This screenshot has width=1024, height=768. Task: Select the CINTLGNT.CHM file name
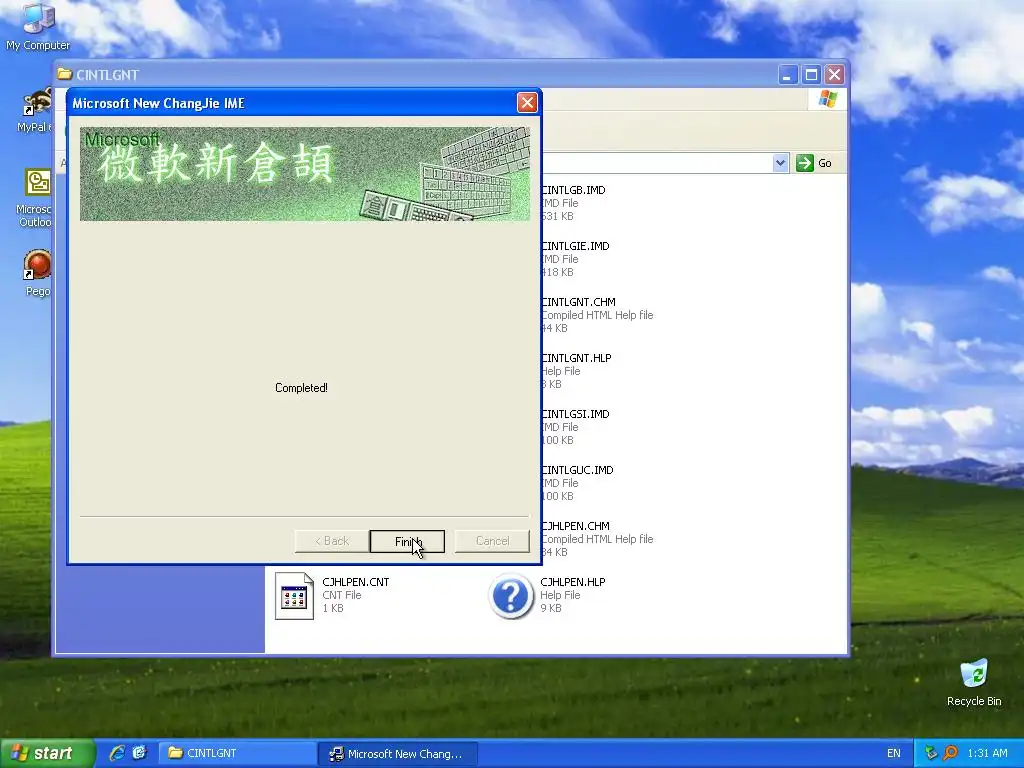click(x=578, y=302)
